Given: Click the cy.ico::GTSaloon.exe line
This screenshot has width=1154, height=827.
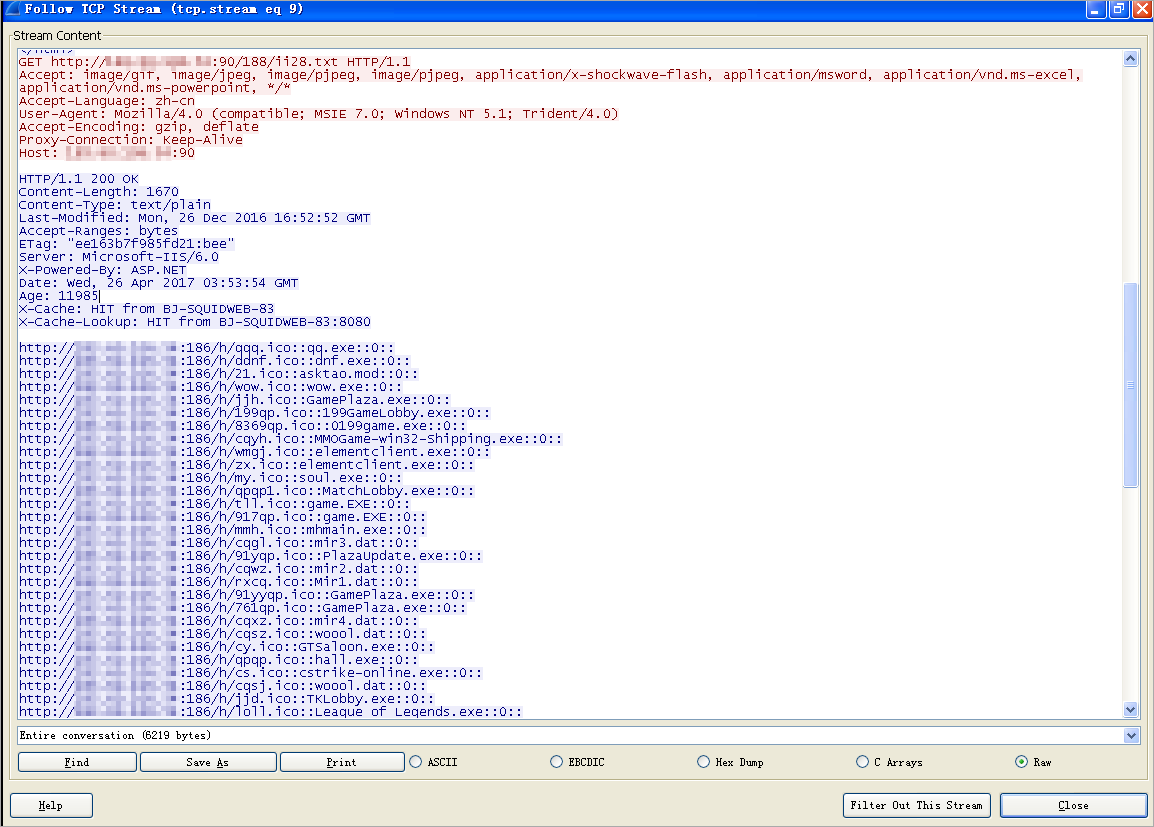Looking at the screenshot, I should pos(226,647).
